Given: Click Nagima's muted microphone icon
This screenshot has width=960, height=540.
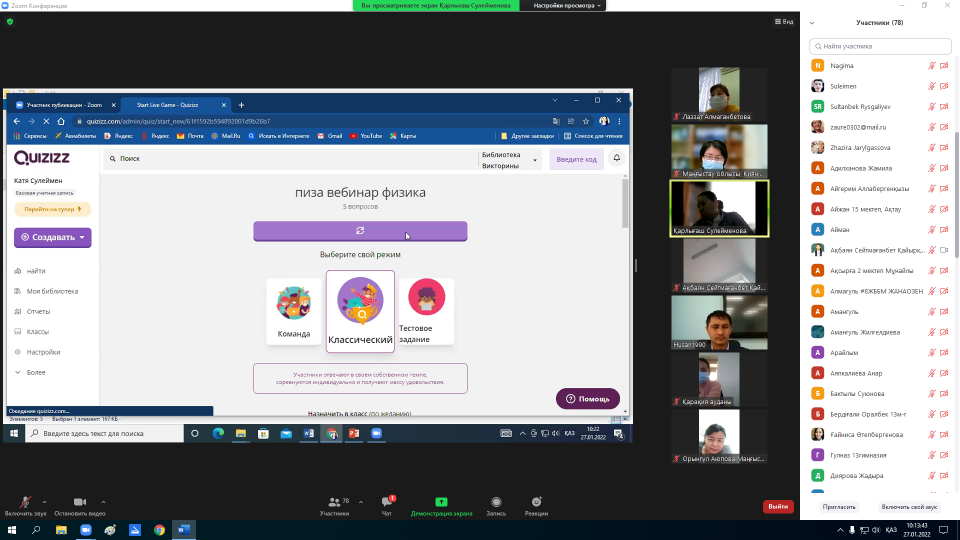Looking at the screenshot, I should click(x=931, y=66).
